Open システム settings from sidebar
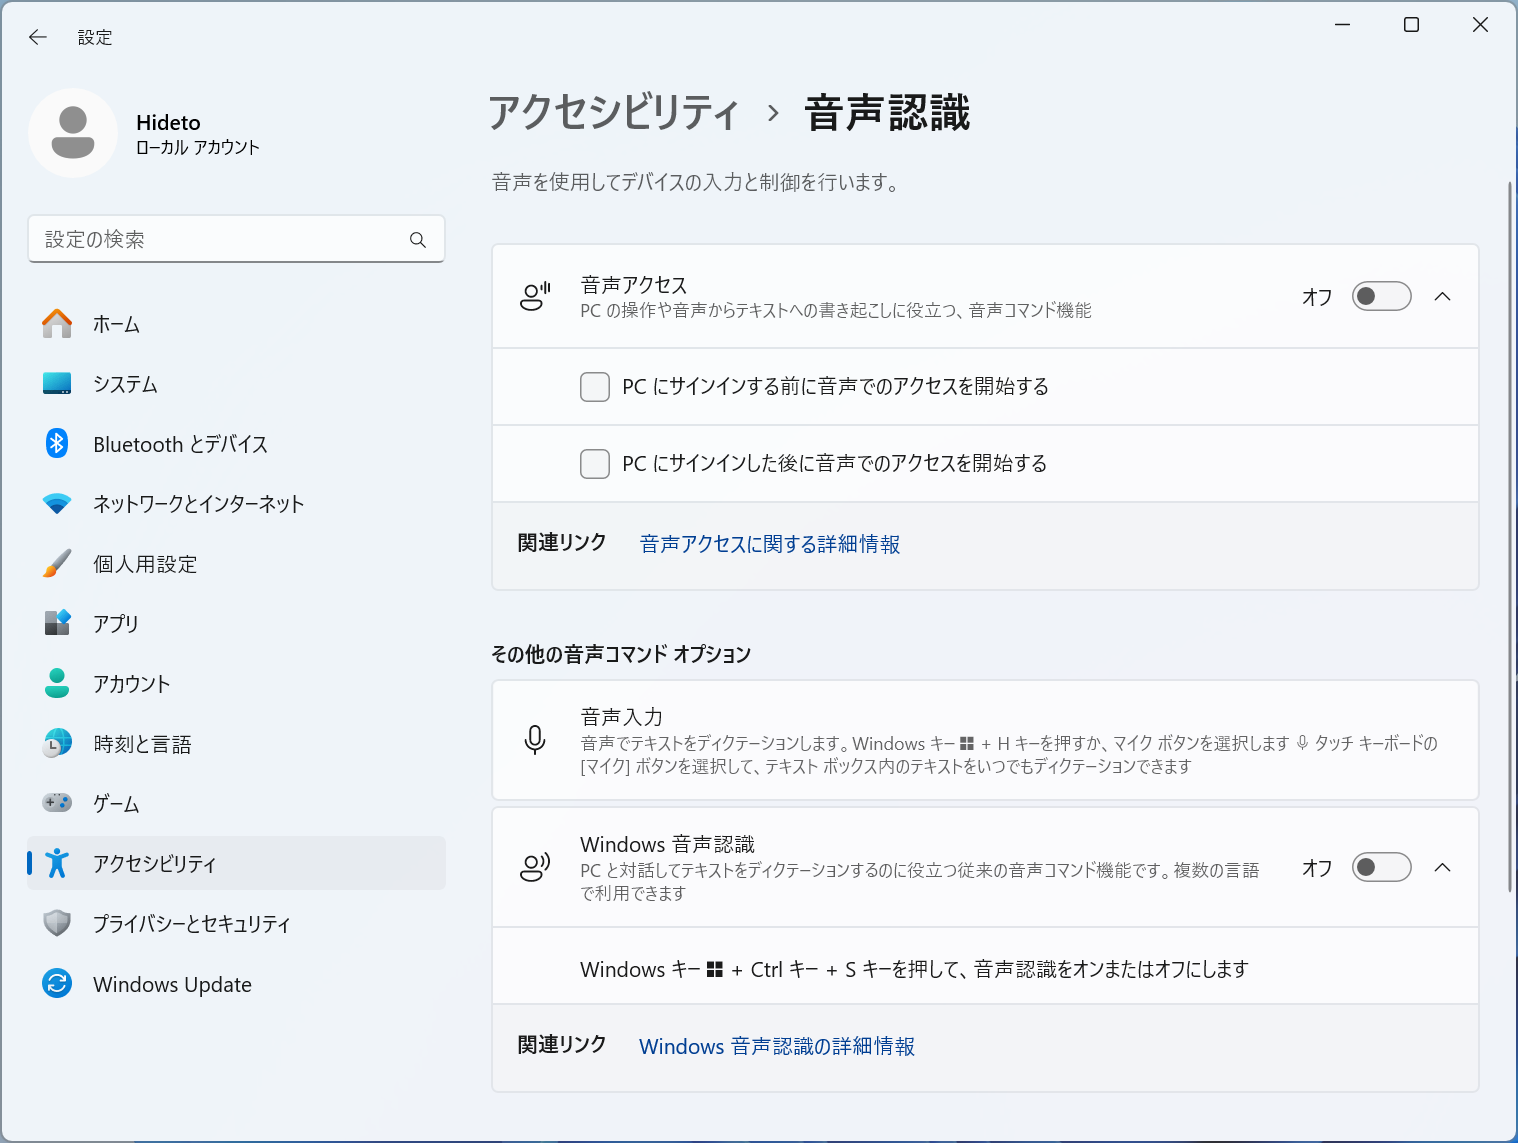Image resolution: width=1518 pixels, height=1143 pixels. [125, 384]
